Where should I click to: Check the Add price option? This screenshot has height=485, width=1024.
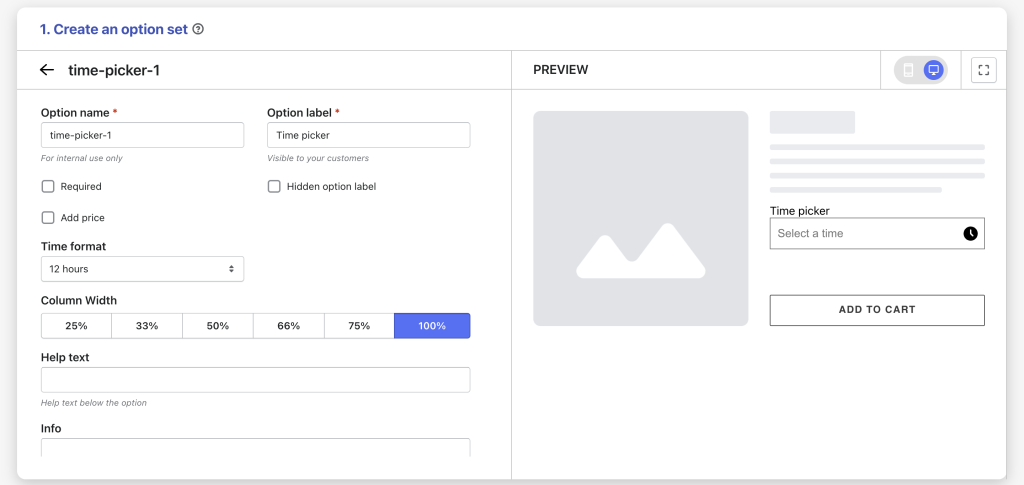(x=48, y=218)
